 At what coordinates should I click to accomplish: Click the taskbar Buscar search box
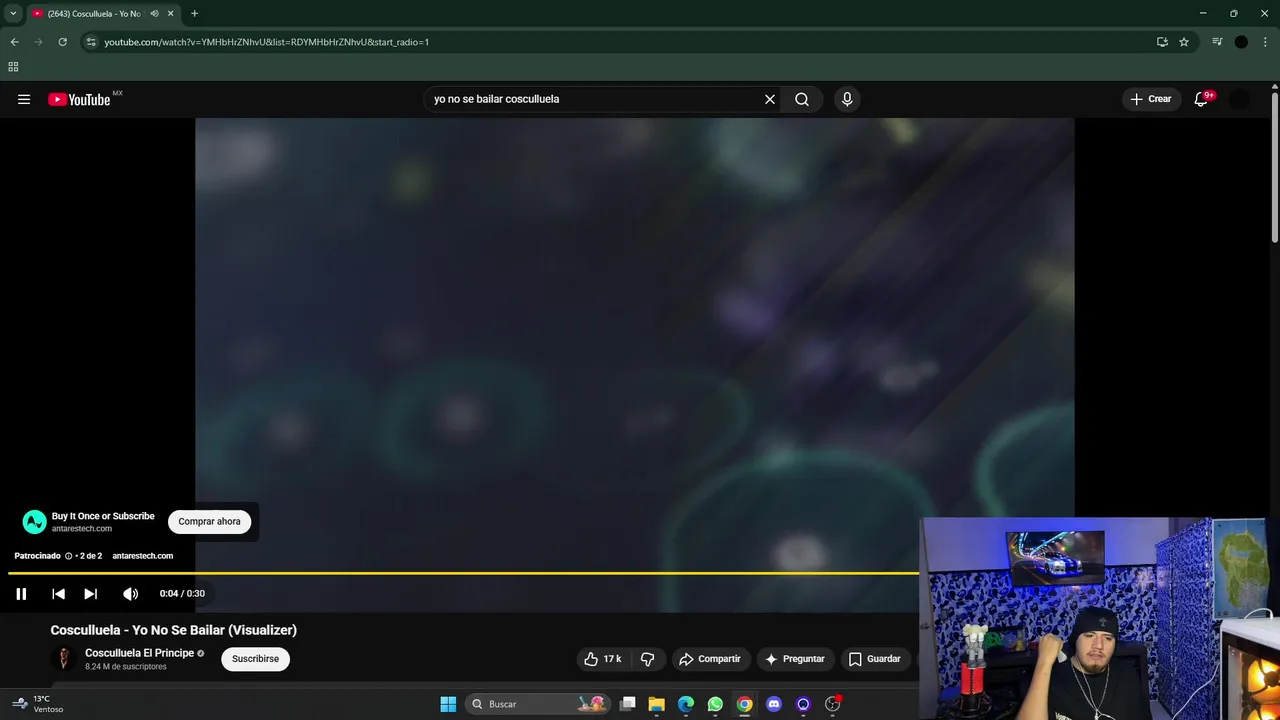pyautogui.click(x=538, y=704)
